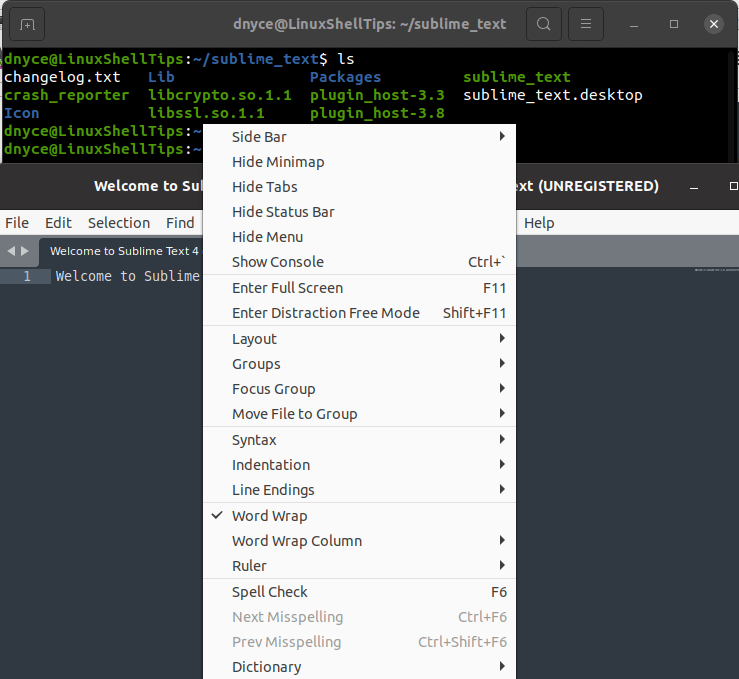
Task: Expand the Layout submenu
Action: [x=359, y=339]
